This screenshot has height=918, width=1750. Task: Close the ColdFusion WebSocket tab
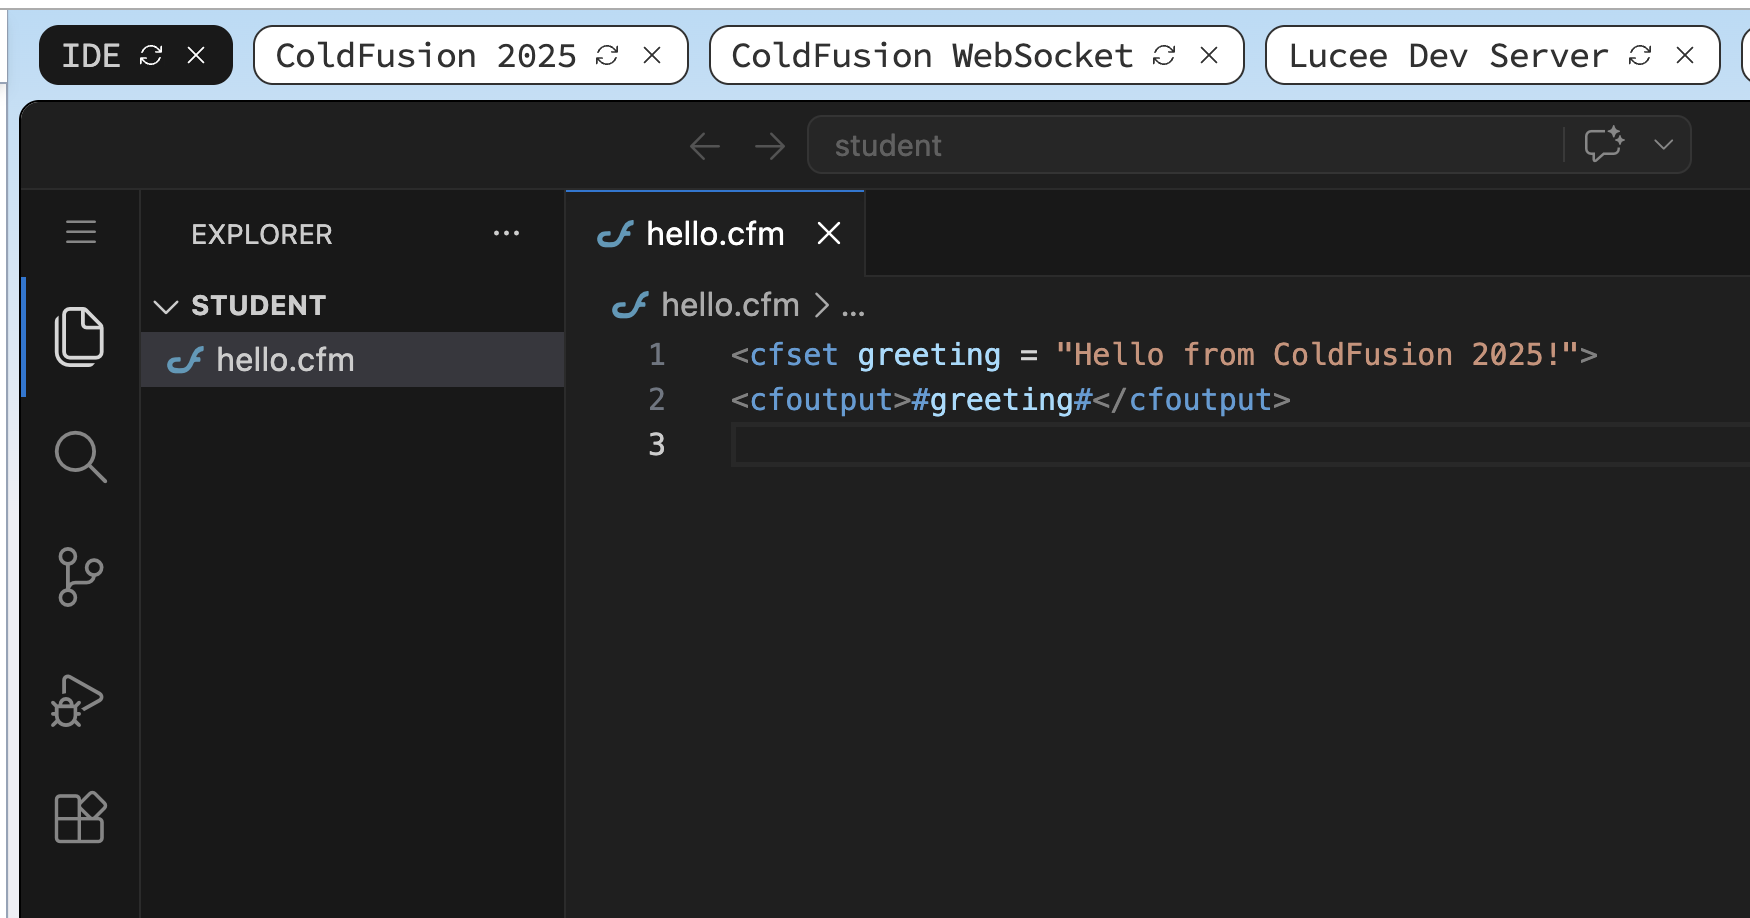coord(1209,55)
